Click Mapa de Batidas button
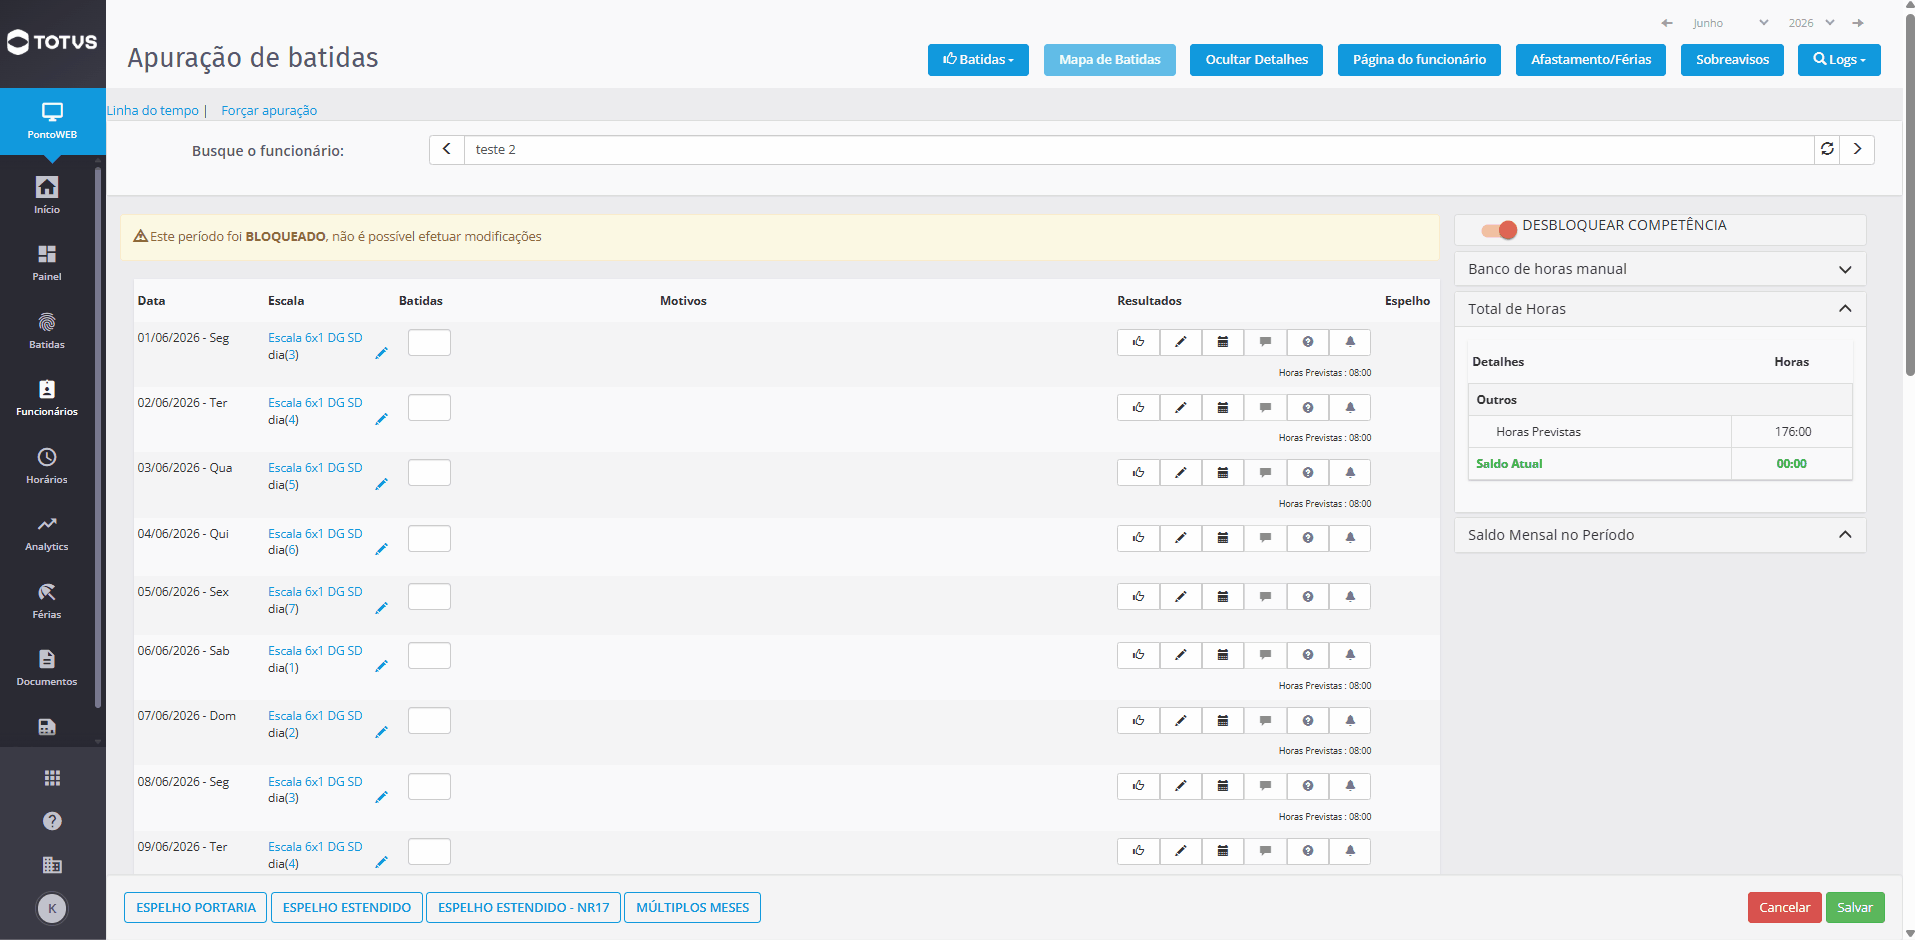Screen dimensions: 1915x940 click(x=1110, y=60)
